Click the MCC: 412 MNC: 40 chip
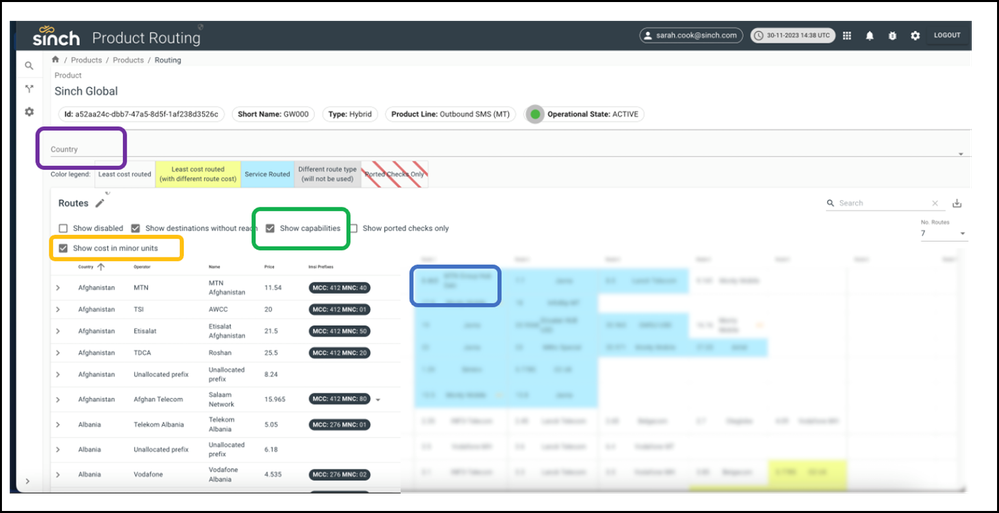This screenshot has width=999, height=513. pos(339,288)
